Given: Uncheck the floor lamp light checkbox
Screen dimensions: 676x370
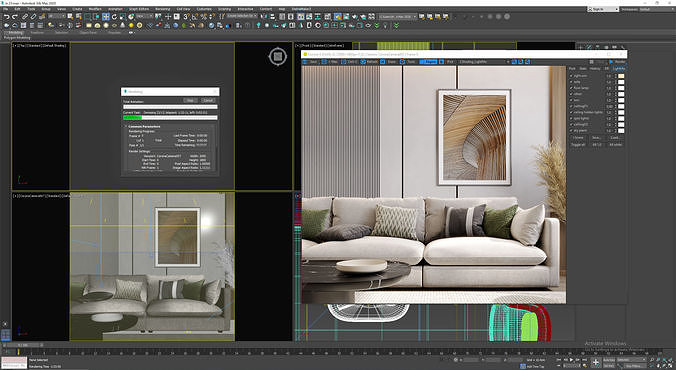Looking at the screenshot, I should (x=572, y=88).
